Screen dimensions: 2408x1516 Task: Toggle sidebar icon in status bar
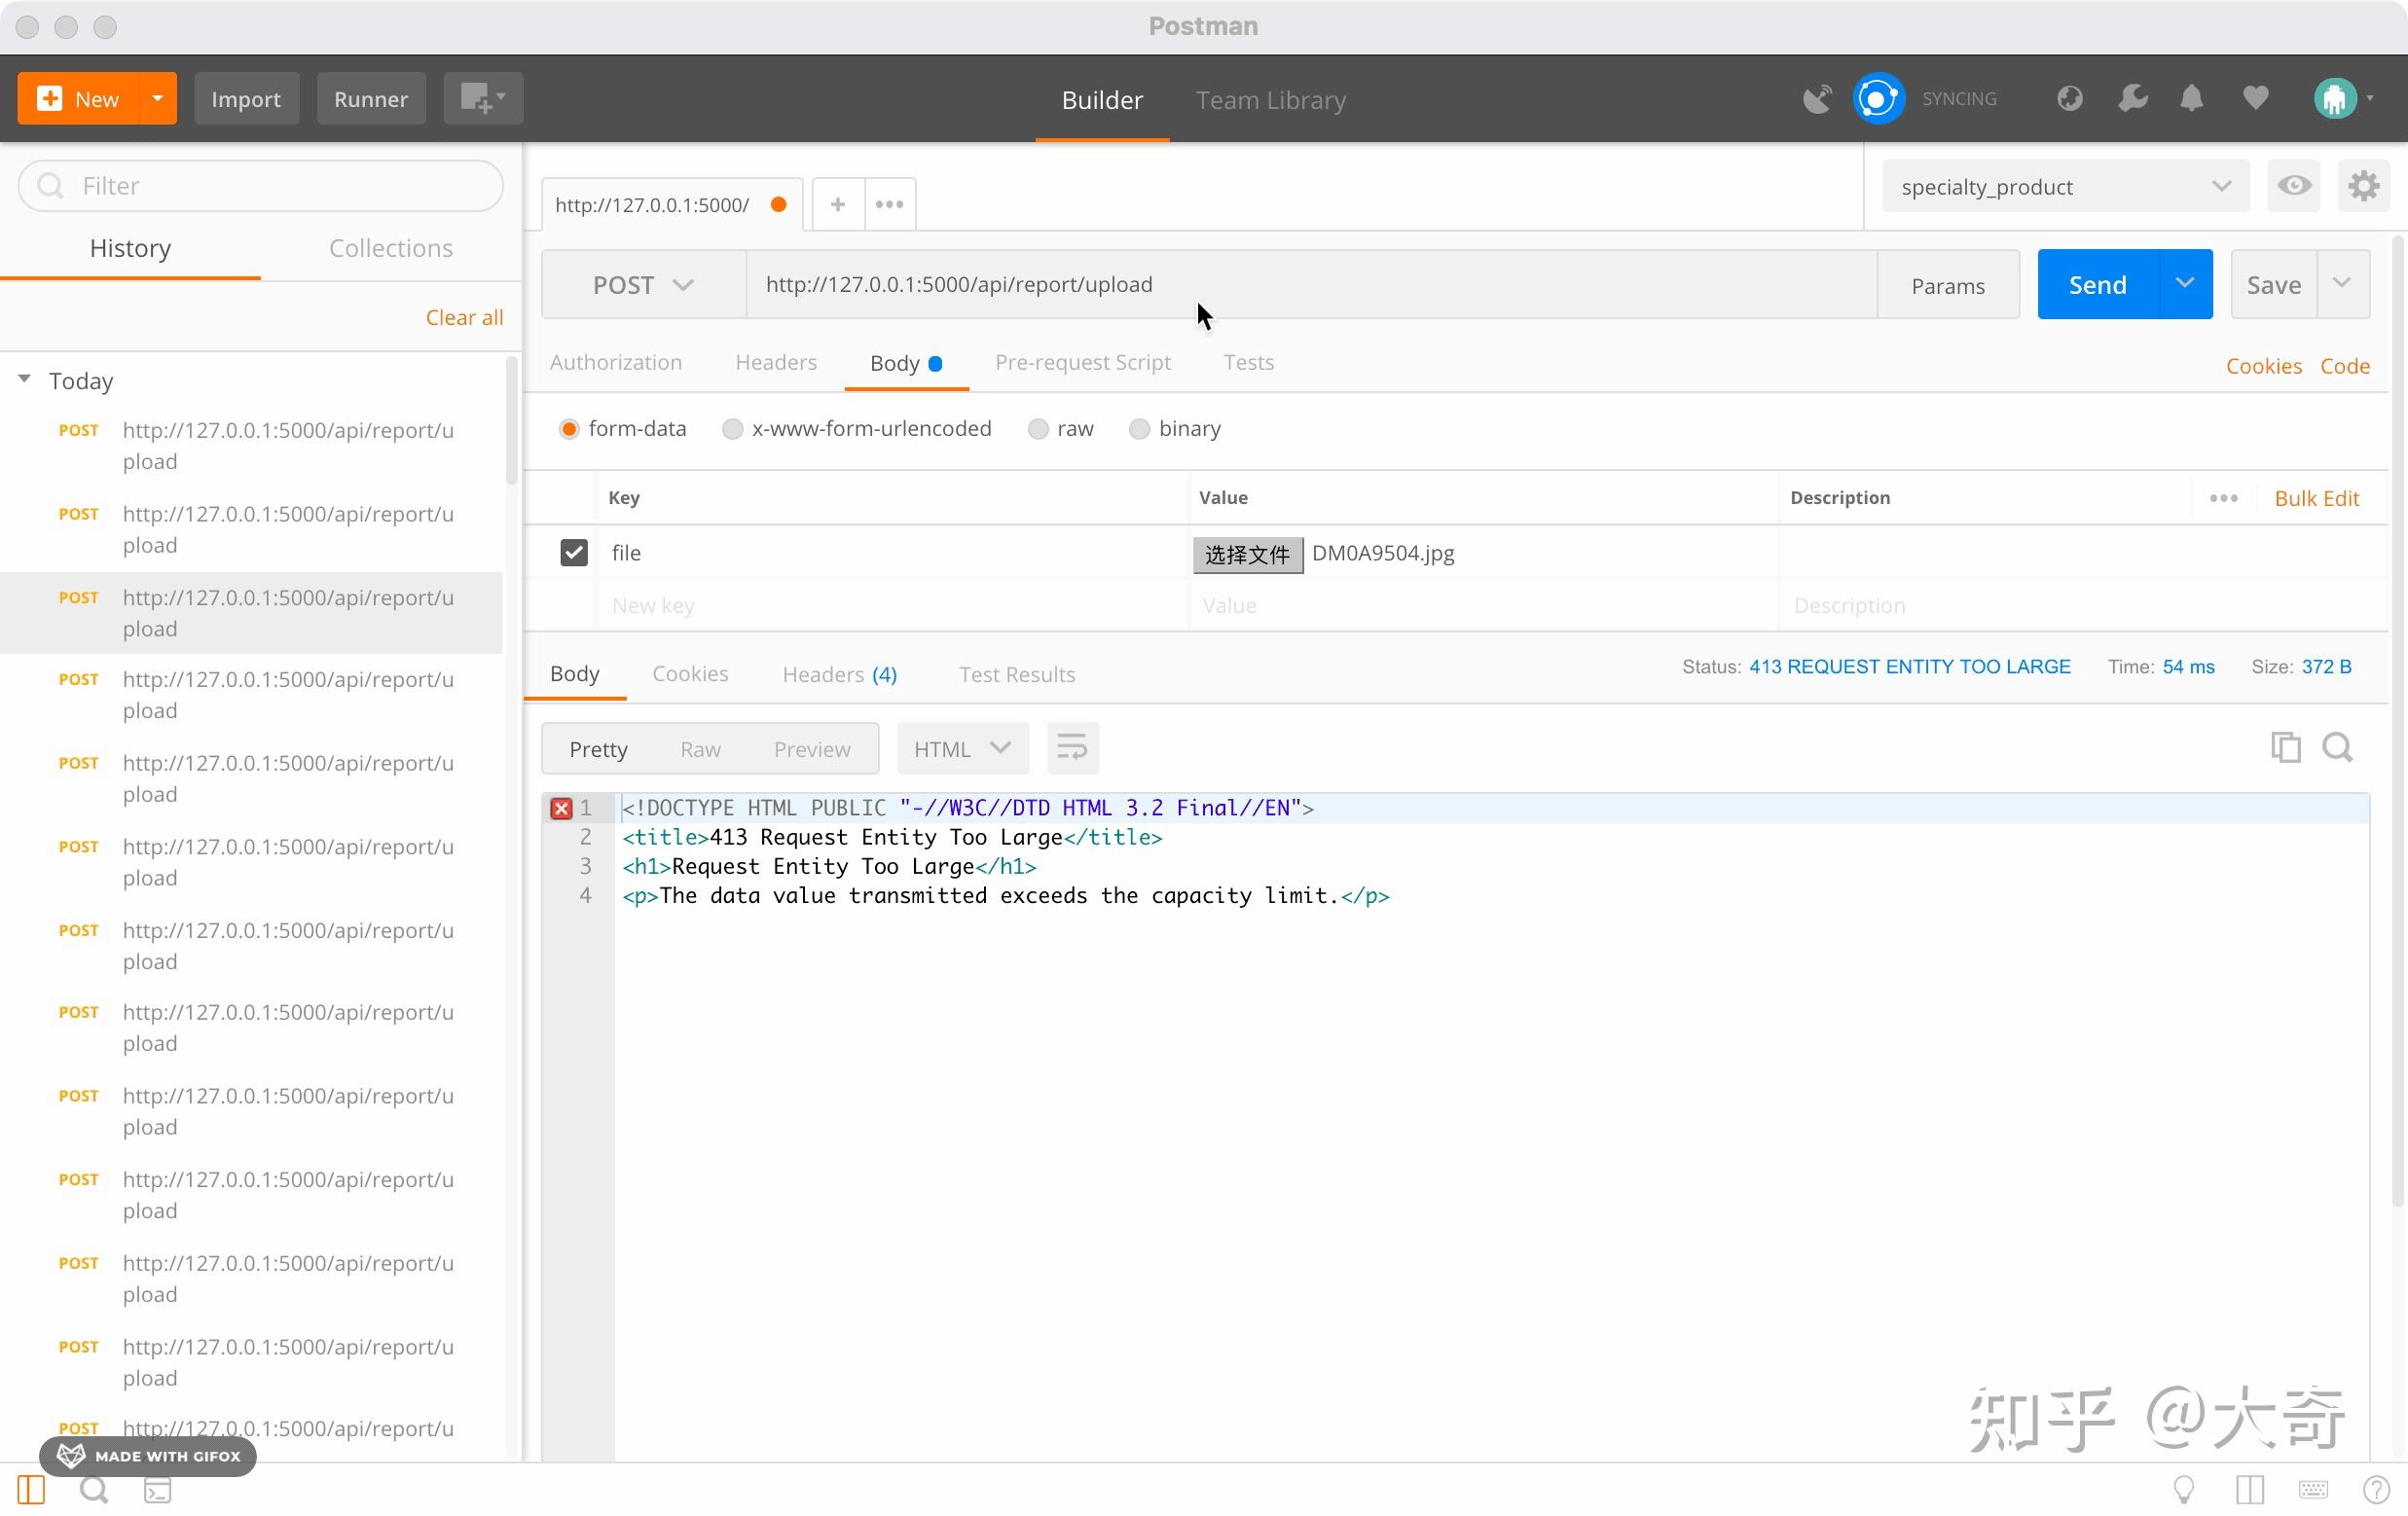click(x=31, y=1490)
